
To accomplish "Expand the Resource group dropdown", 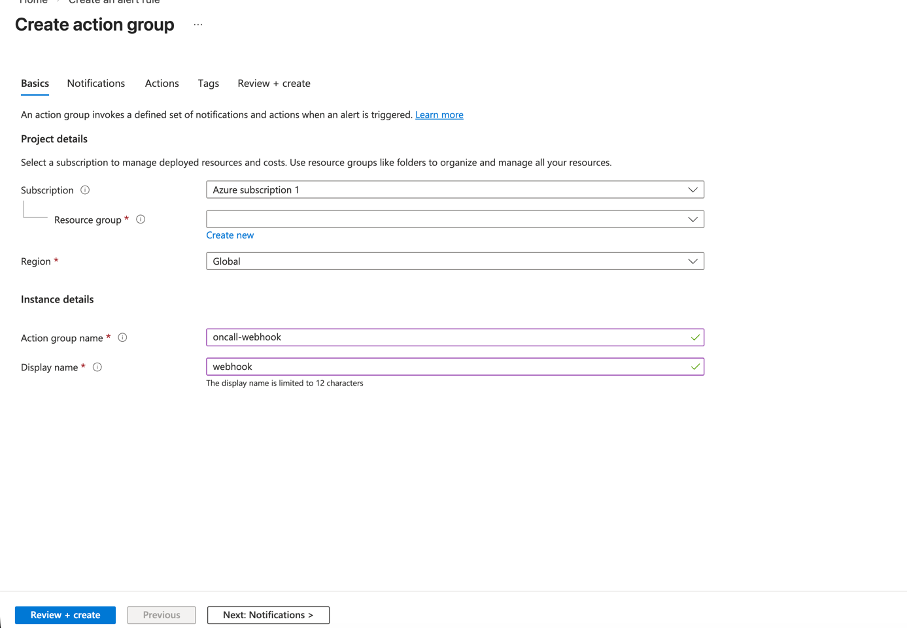I will point(454,219).
